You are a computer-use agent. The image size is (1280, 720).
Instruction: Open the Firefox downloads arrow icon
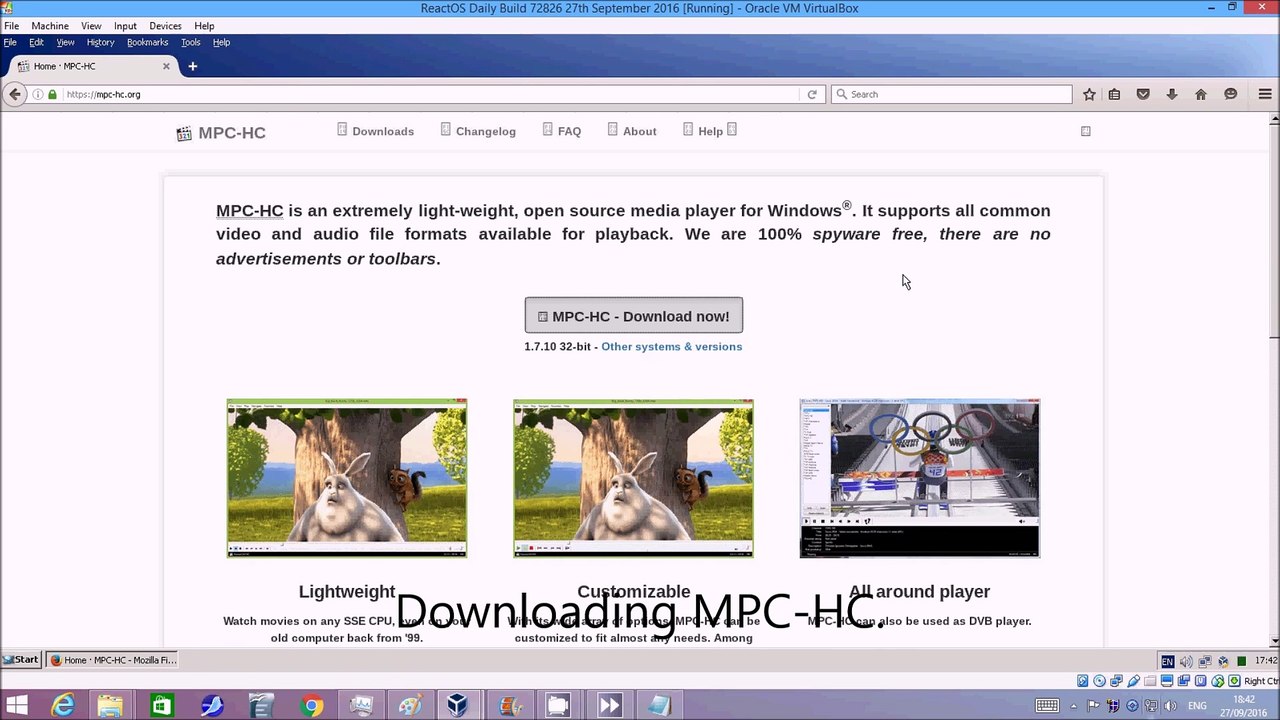tap(1172, 94)
